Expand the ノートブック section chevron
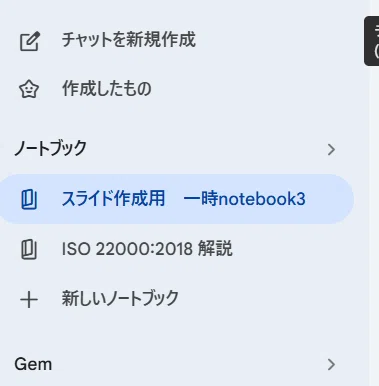Screen dimensions: 379x386 (331, 149)
